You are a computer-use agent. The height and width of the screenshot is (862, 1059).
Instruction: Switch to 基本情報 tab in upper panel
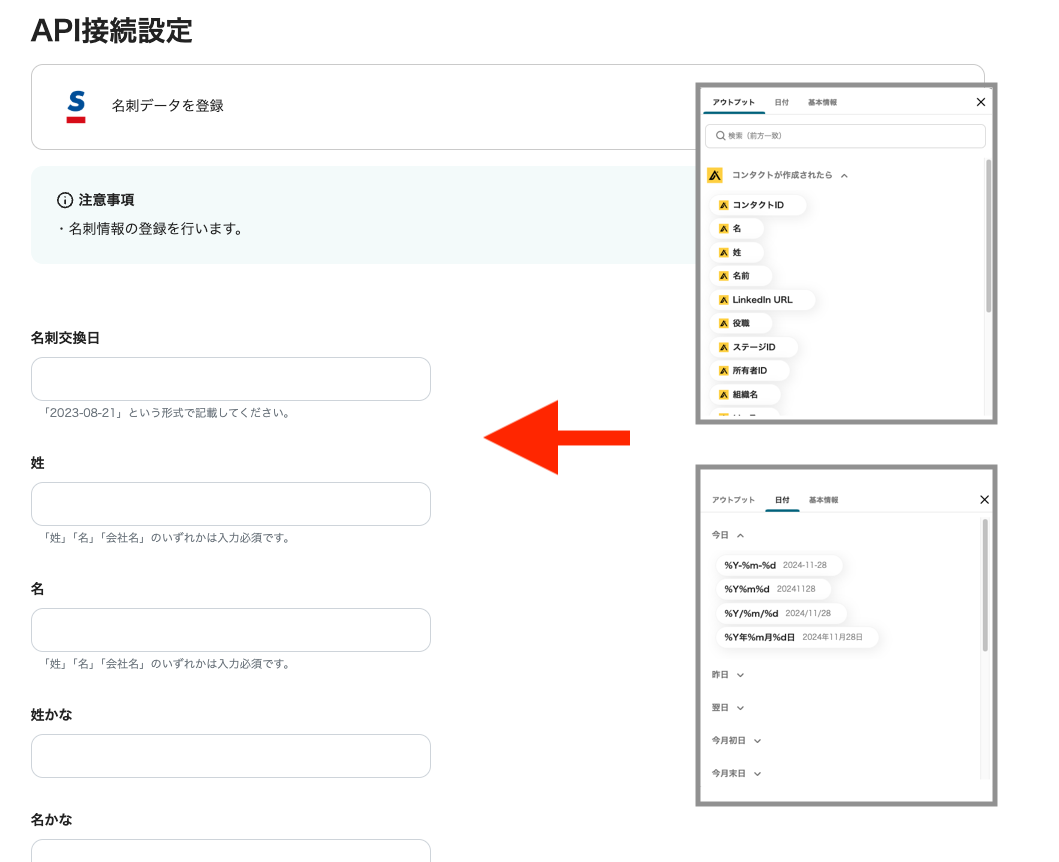[822, 103]
